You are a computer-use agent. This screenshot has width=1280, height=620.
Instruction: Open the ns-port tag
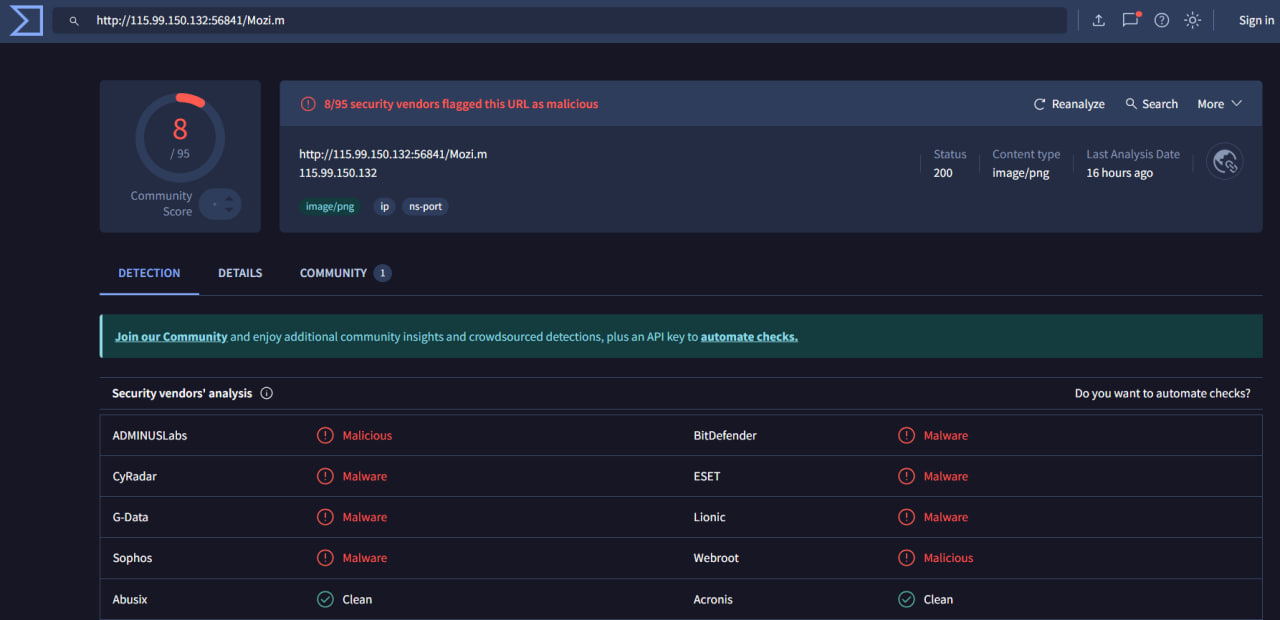pyautogui.click(x=425, y=206)
